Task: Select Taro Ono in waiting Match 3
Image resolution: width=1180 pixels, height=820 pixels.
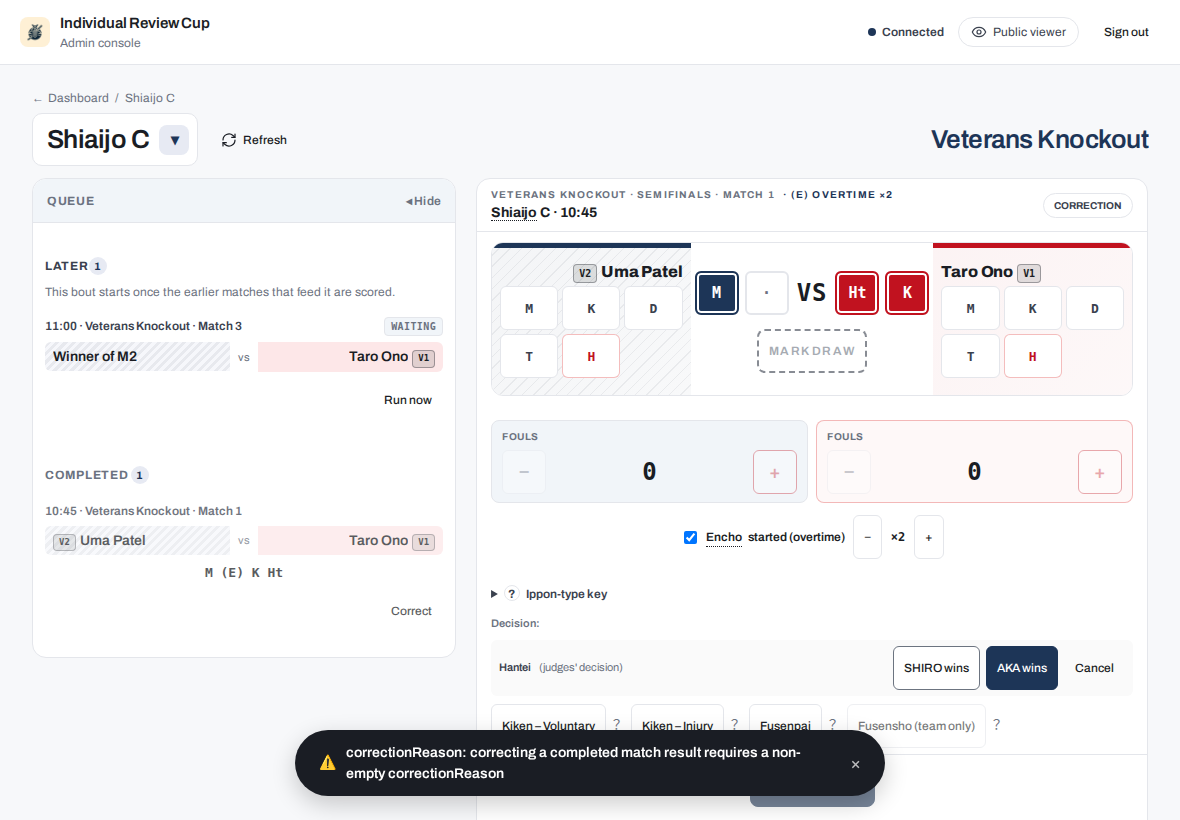Action: tap(350, 357)
